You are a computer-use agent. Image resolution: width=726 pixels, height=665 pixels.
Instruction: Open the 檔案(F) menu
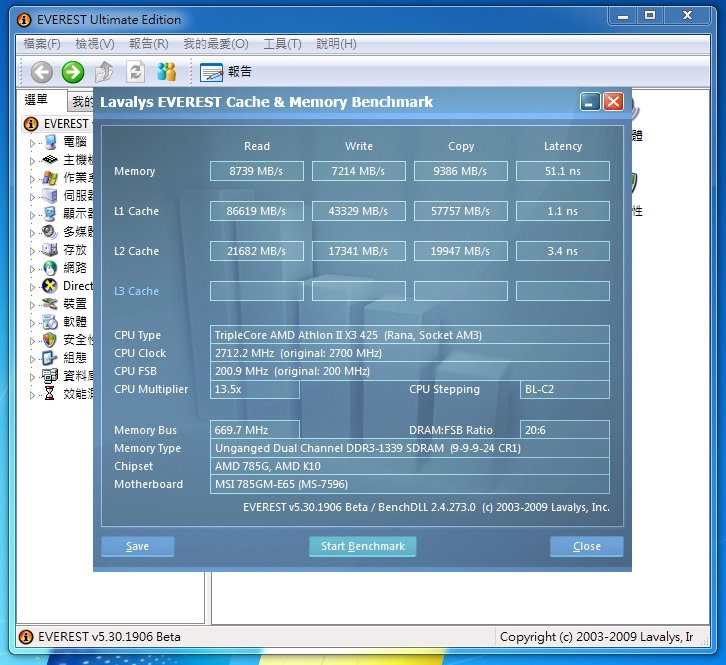click(x=42, y=44)
